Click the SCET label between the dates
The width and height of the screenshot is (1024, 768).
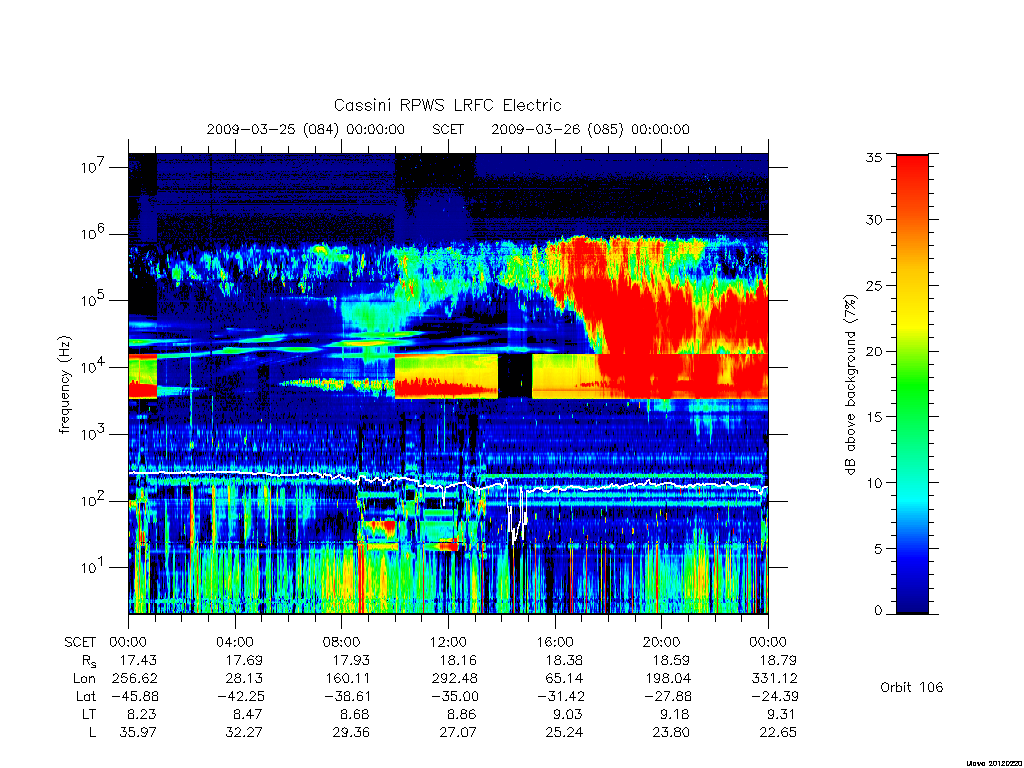pos(448,129)
